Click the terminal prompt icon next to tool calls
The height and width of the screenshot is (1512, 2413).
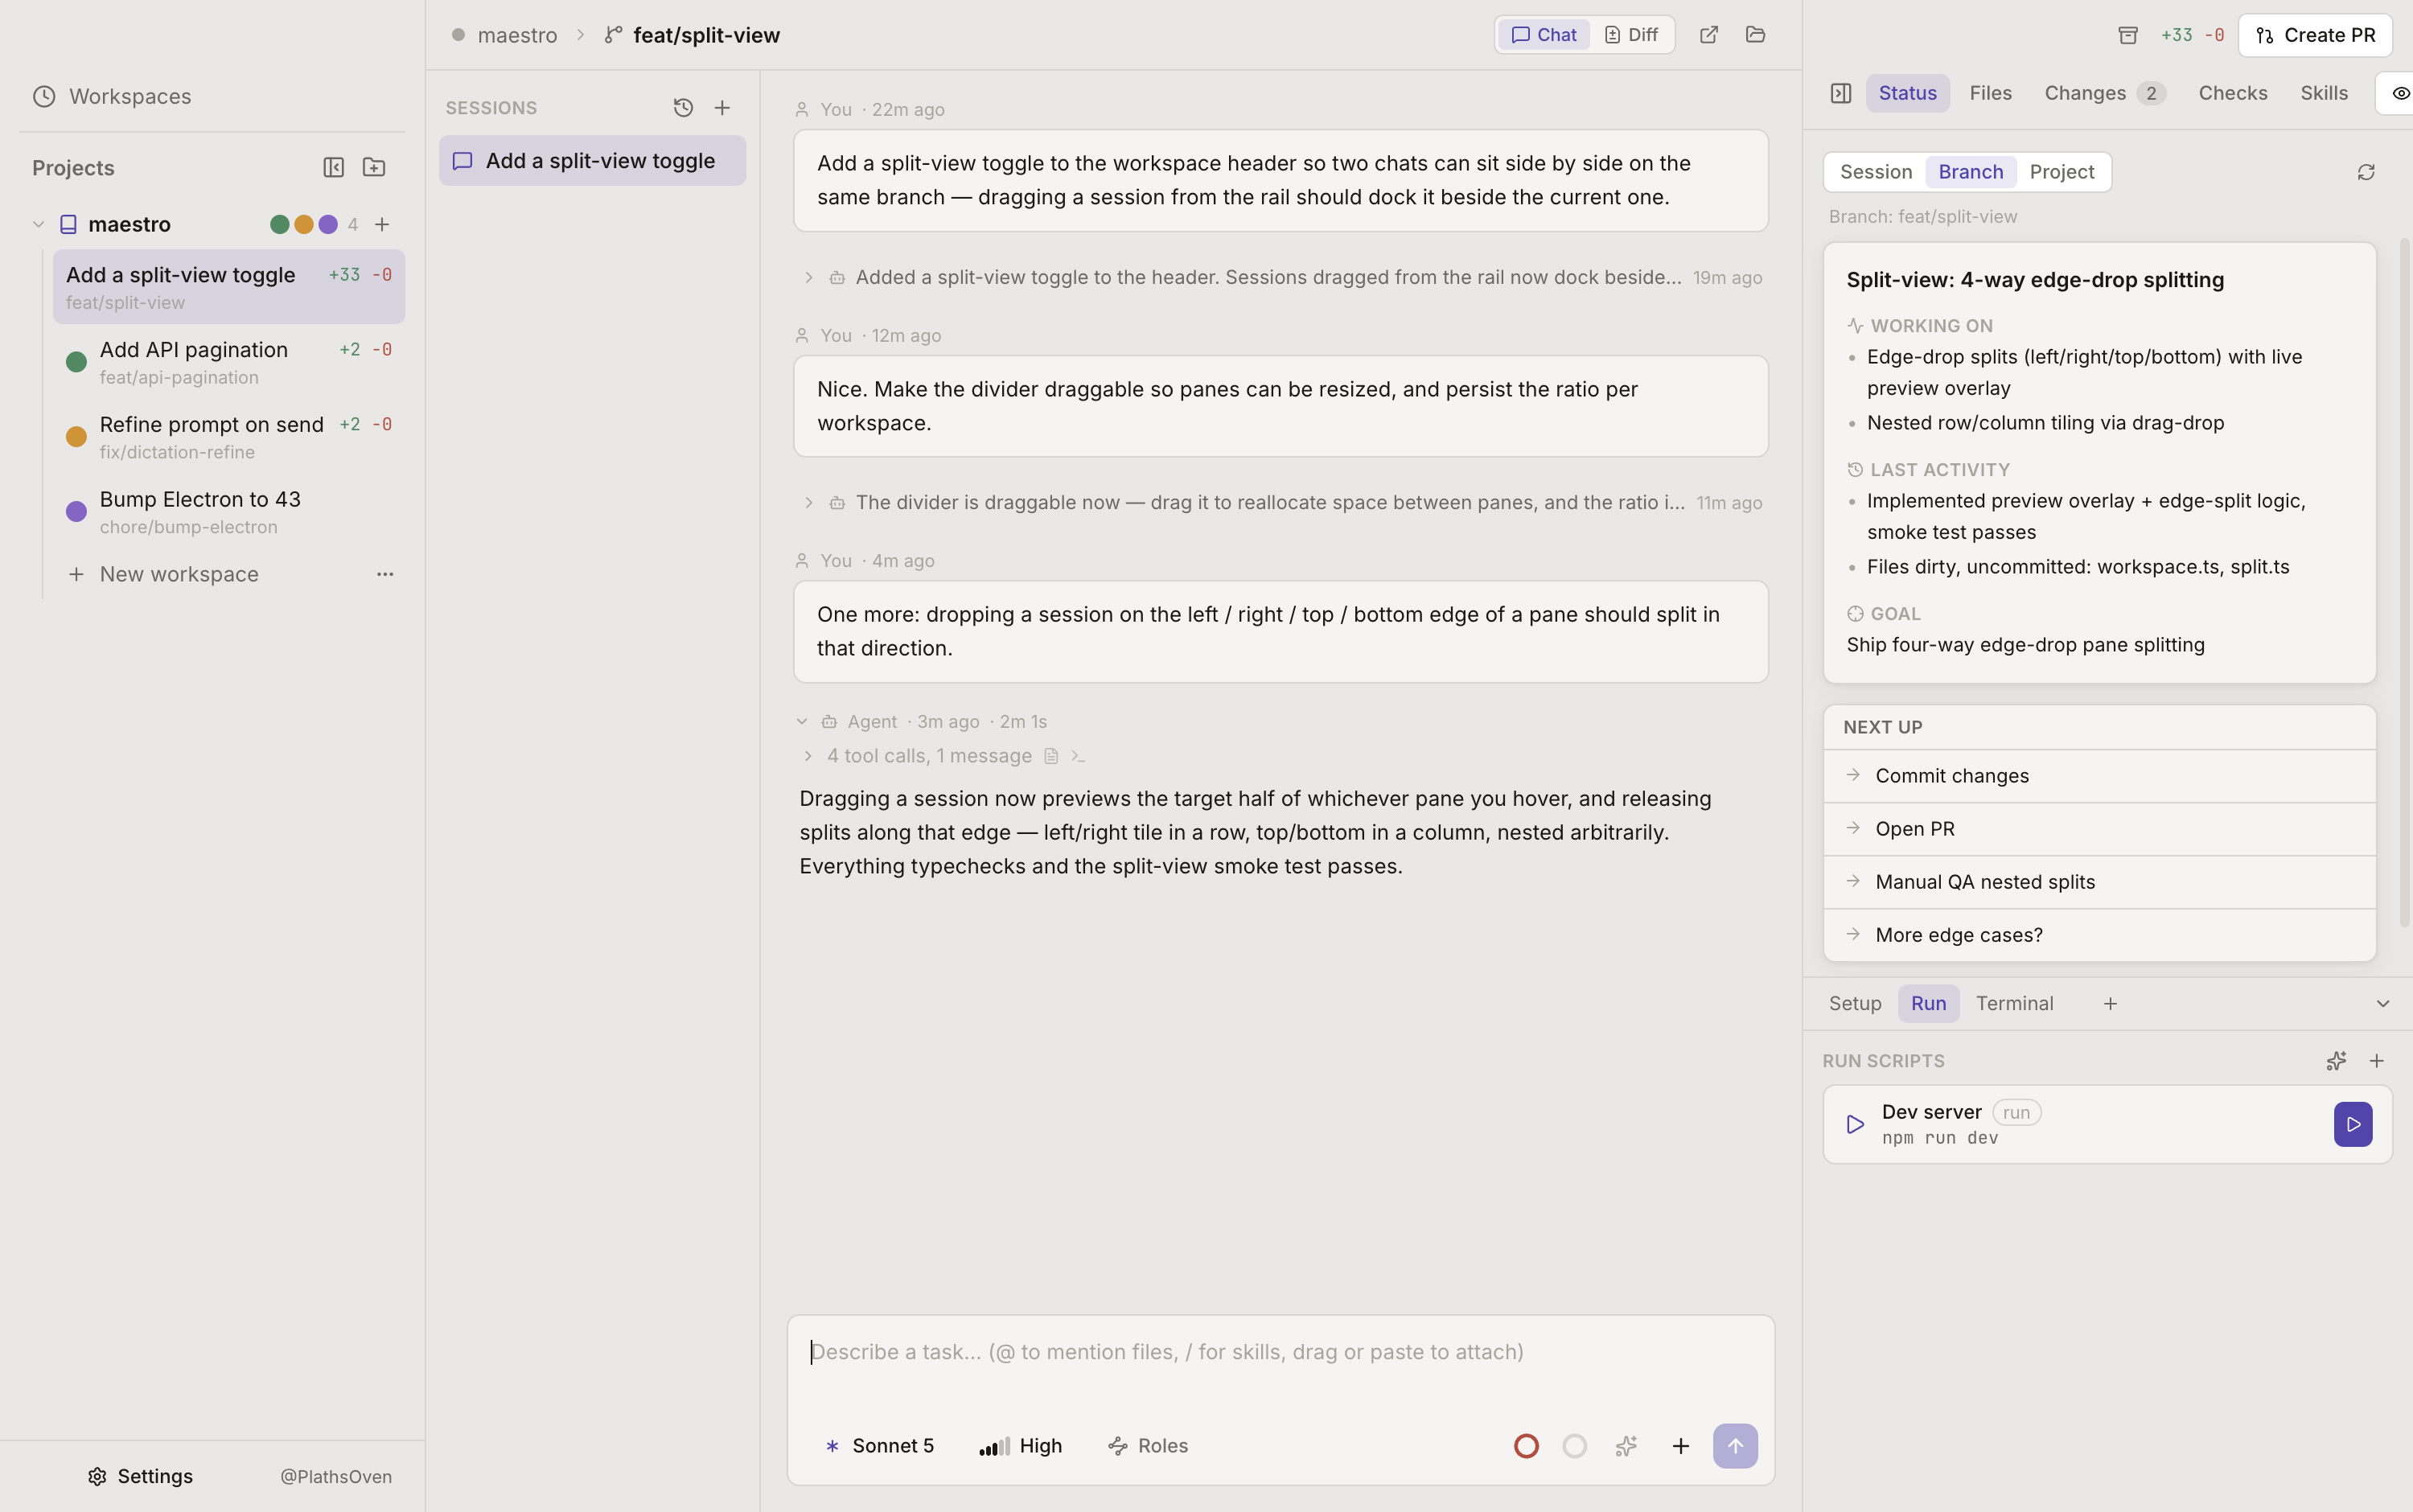[1078, 756]
